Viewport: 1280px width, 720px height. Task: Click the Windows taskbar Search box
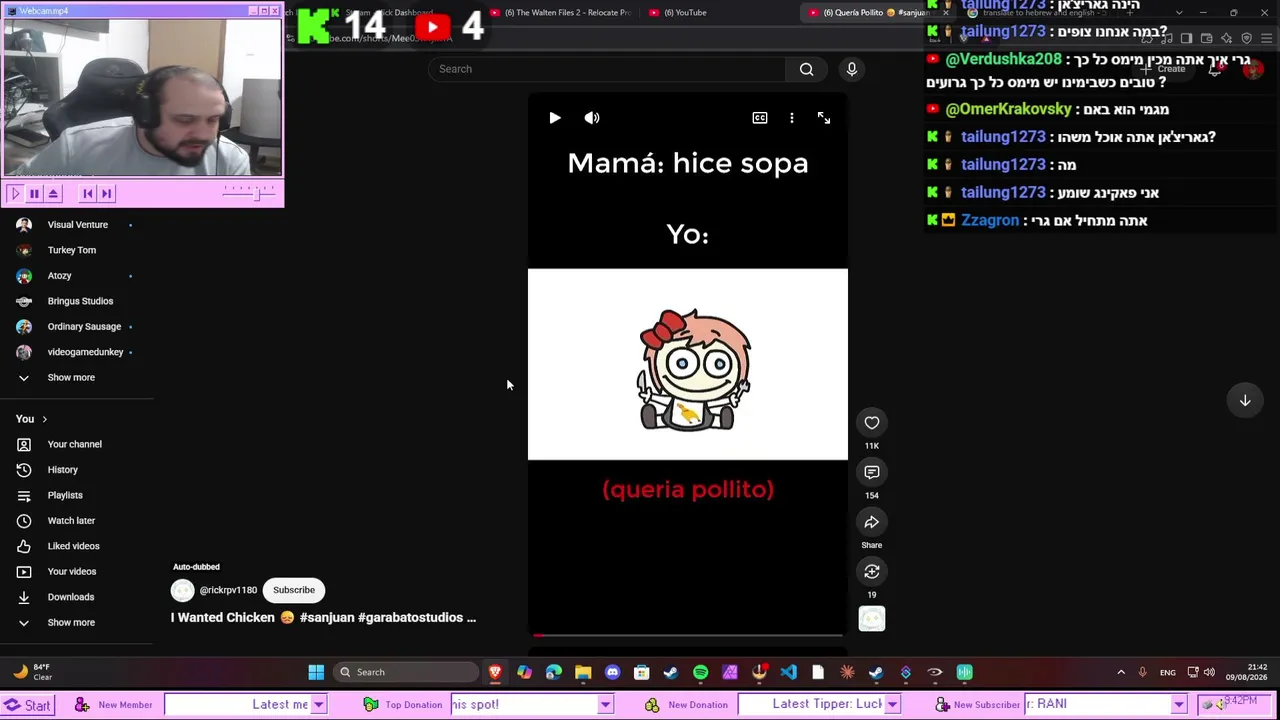(x=406, y=672)
